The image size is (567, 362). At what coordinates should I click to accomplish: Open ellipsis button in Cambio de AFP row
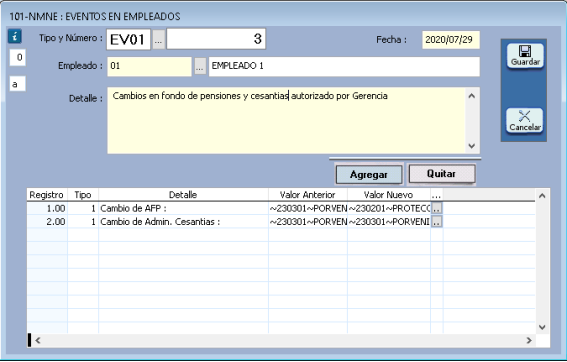437,208
